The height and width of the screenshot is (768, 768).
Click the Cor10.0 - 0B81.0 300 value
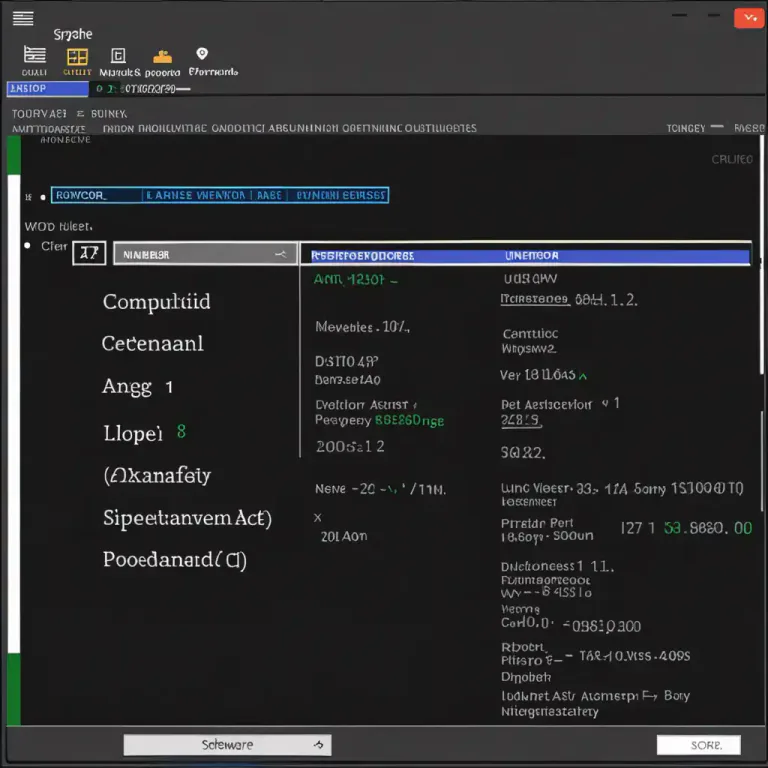click(x=571, y=624)
